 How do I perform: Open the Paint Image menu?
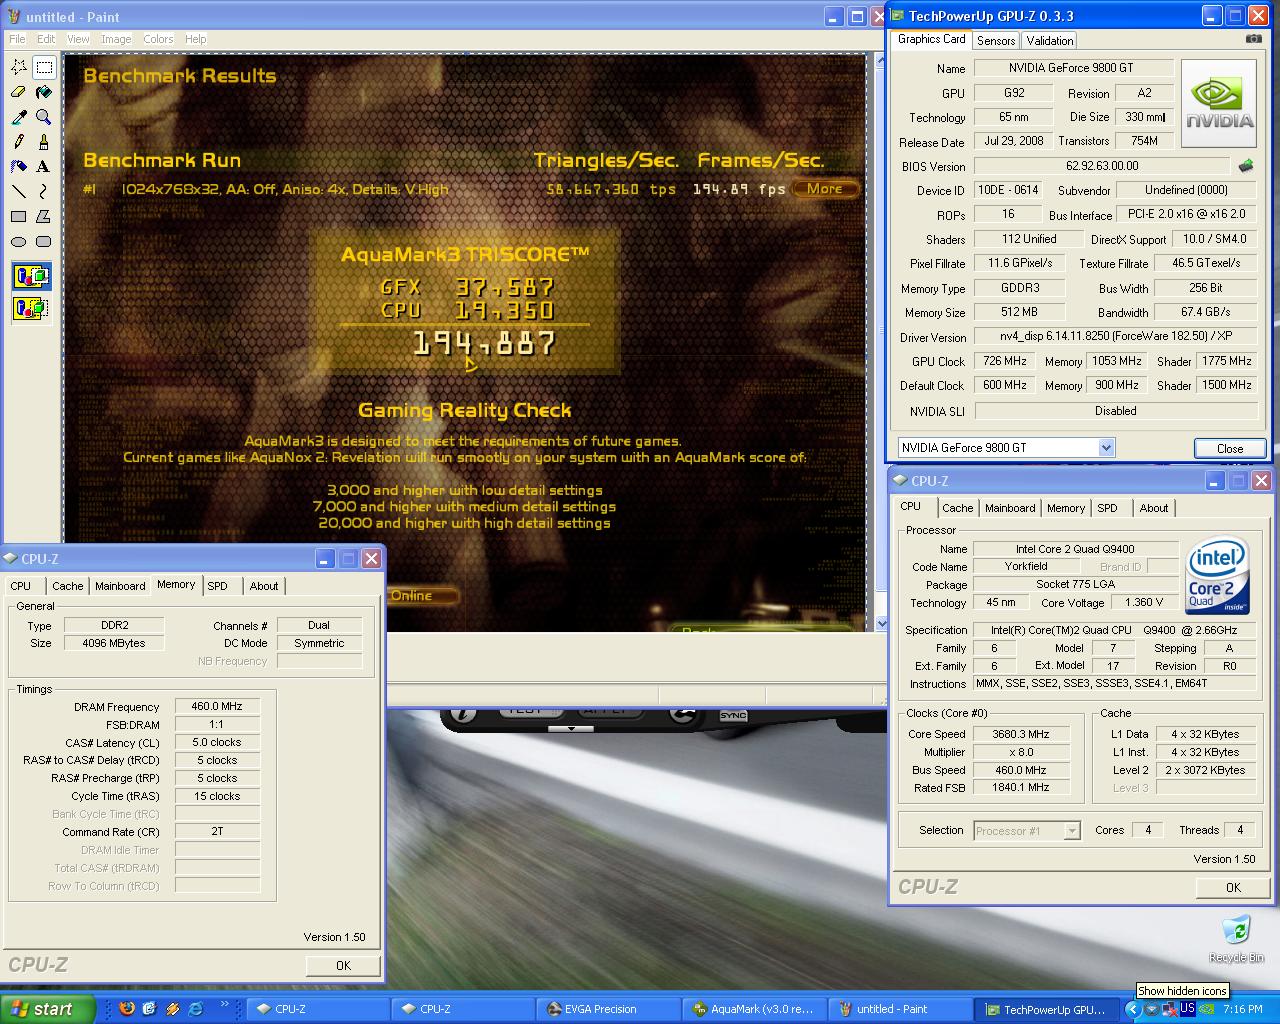click(x=116, y=39)
